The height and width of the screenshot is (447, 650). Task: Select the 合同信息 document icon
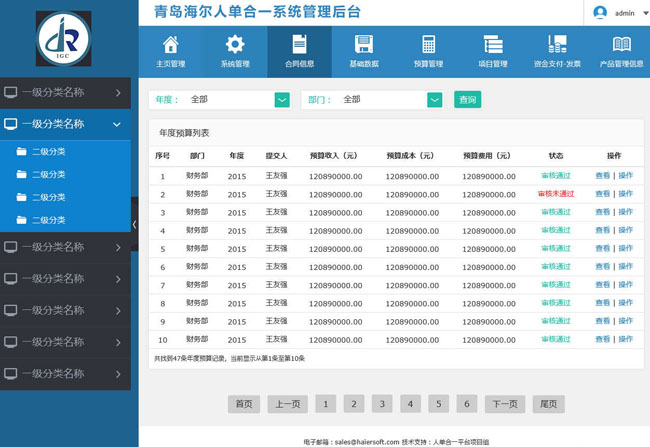(x=299, y=44)
